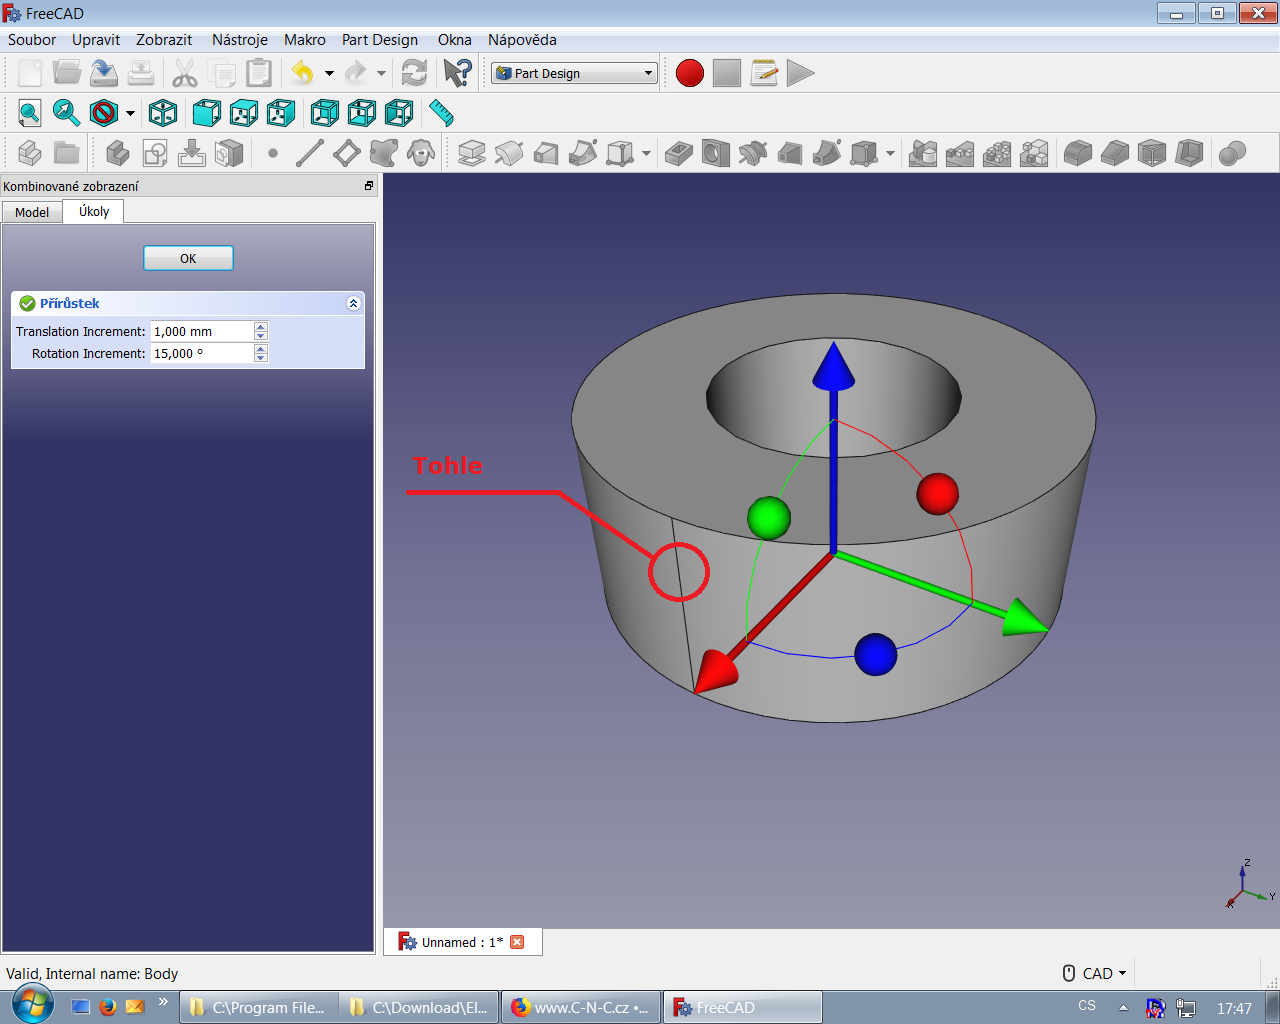Click the Fit All zoom icon
This screenshot has height=1024, width=1280.
point(29,113)
